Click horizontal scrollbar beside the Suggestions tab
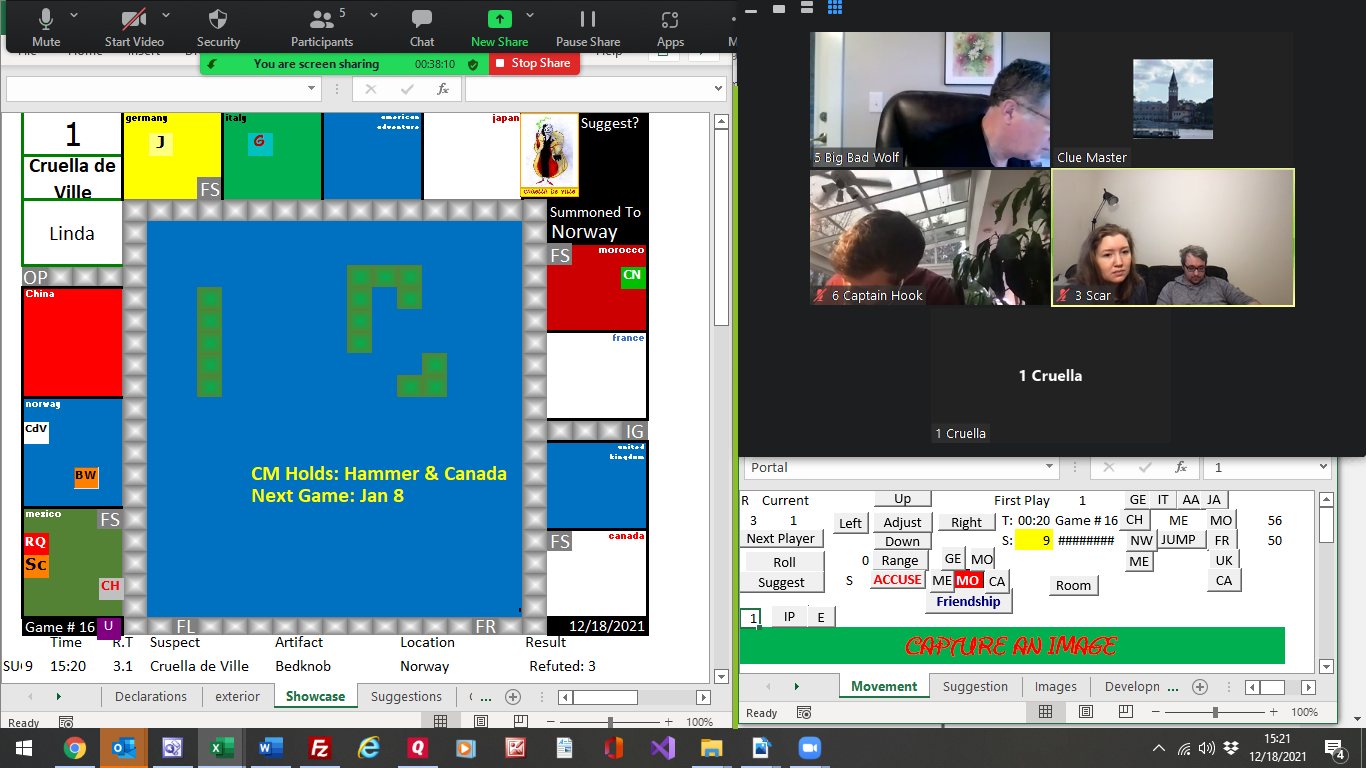The width and height of the screenshot is (1366, 768). point(634,697)
